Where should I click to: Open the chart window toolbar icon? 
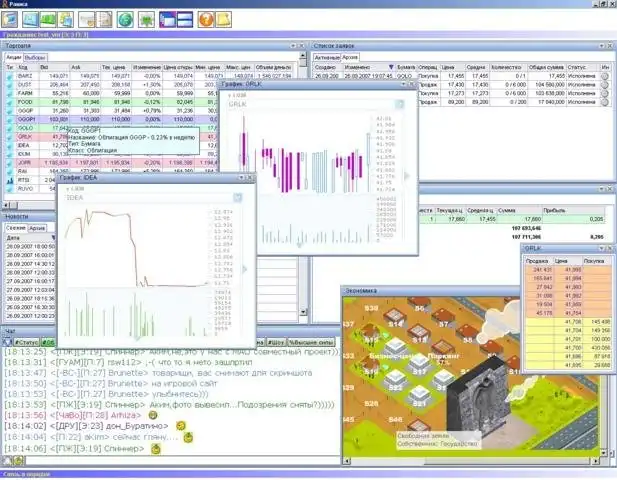click(30, 19)
